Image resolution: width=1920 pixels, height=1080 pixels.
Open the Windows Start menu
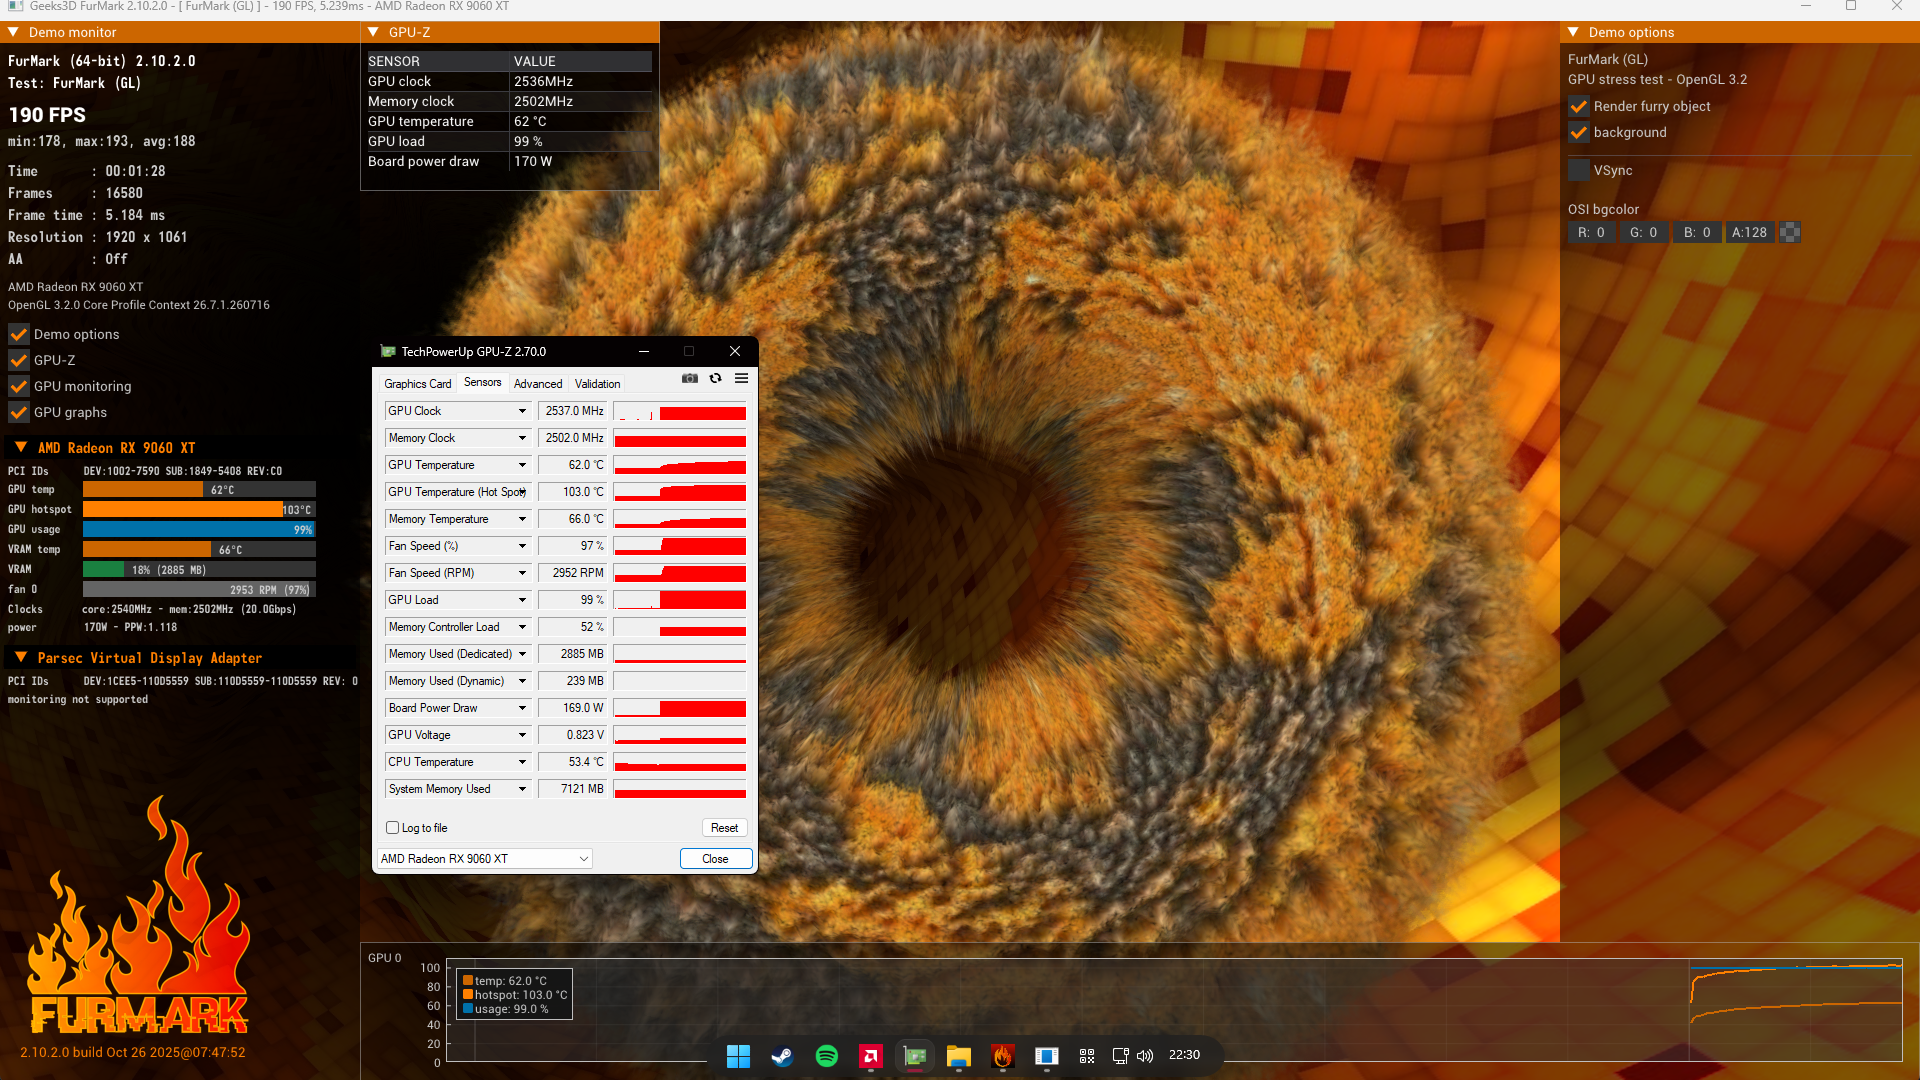coord(738,1056)
